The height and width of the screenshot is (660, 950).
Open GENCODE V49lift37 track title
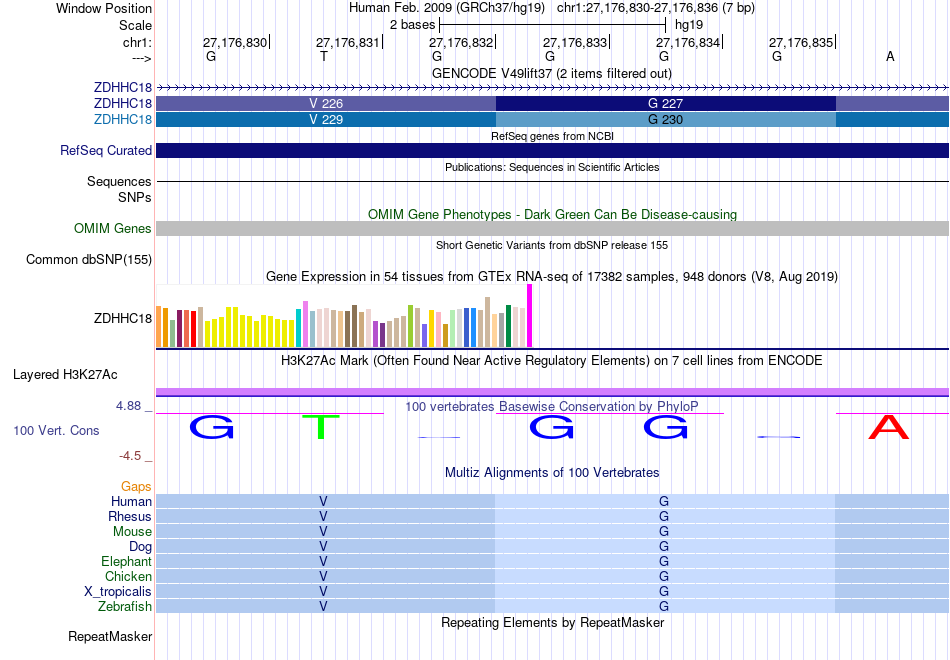pos(551,73)
